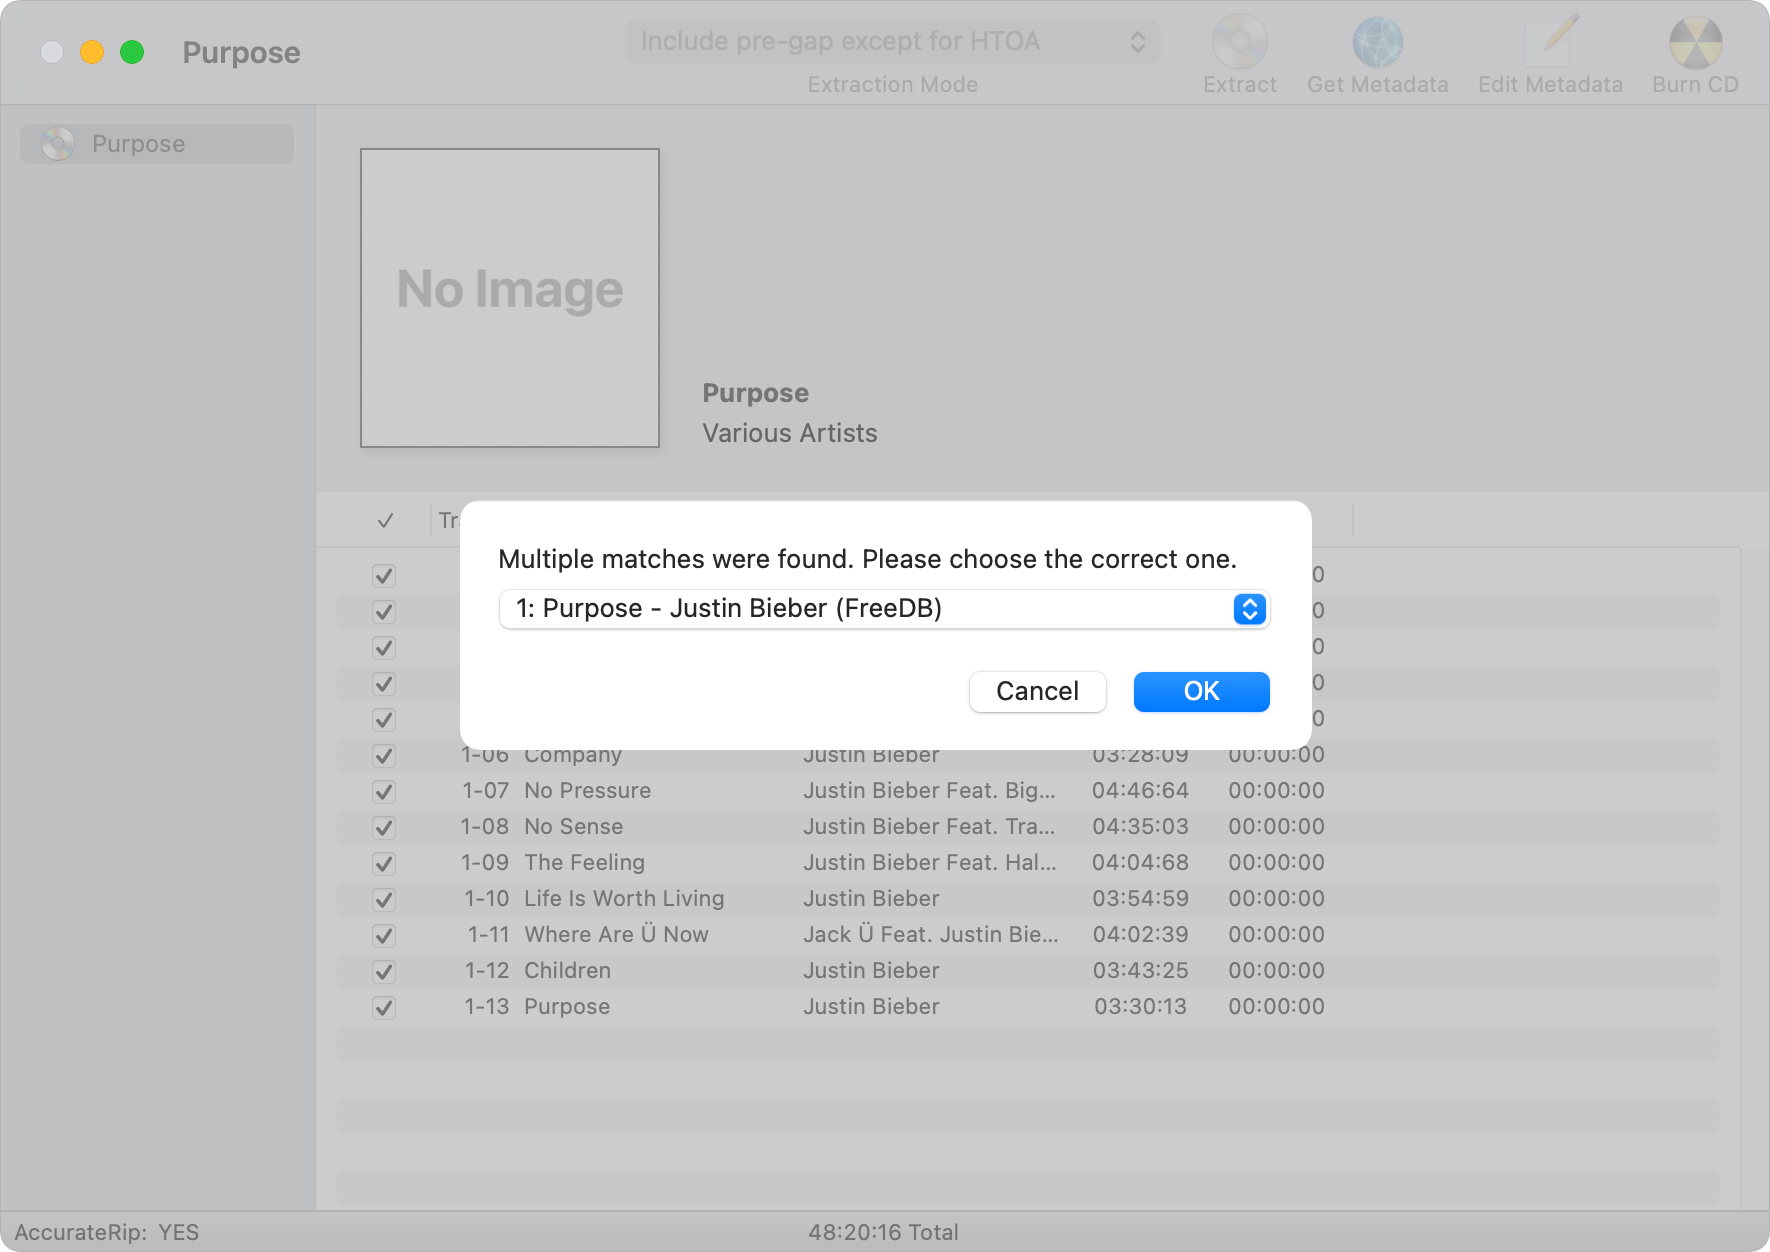Click Various Artists album artist text
1770x1252 pixels.
(x=790, y=433)
